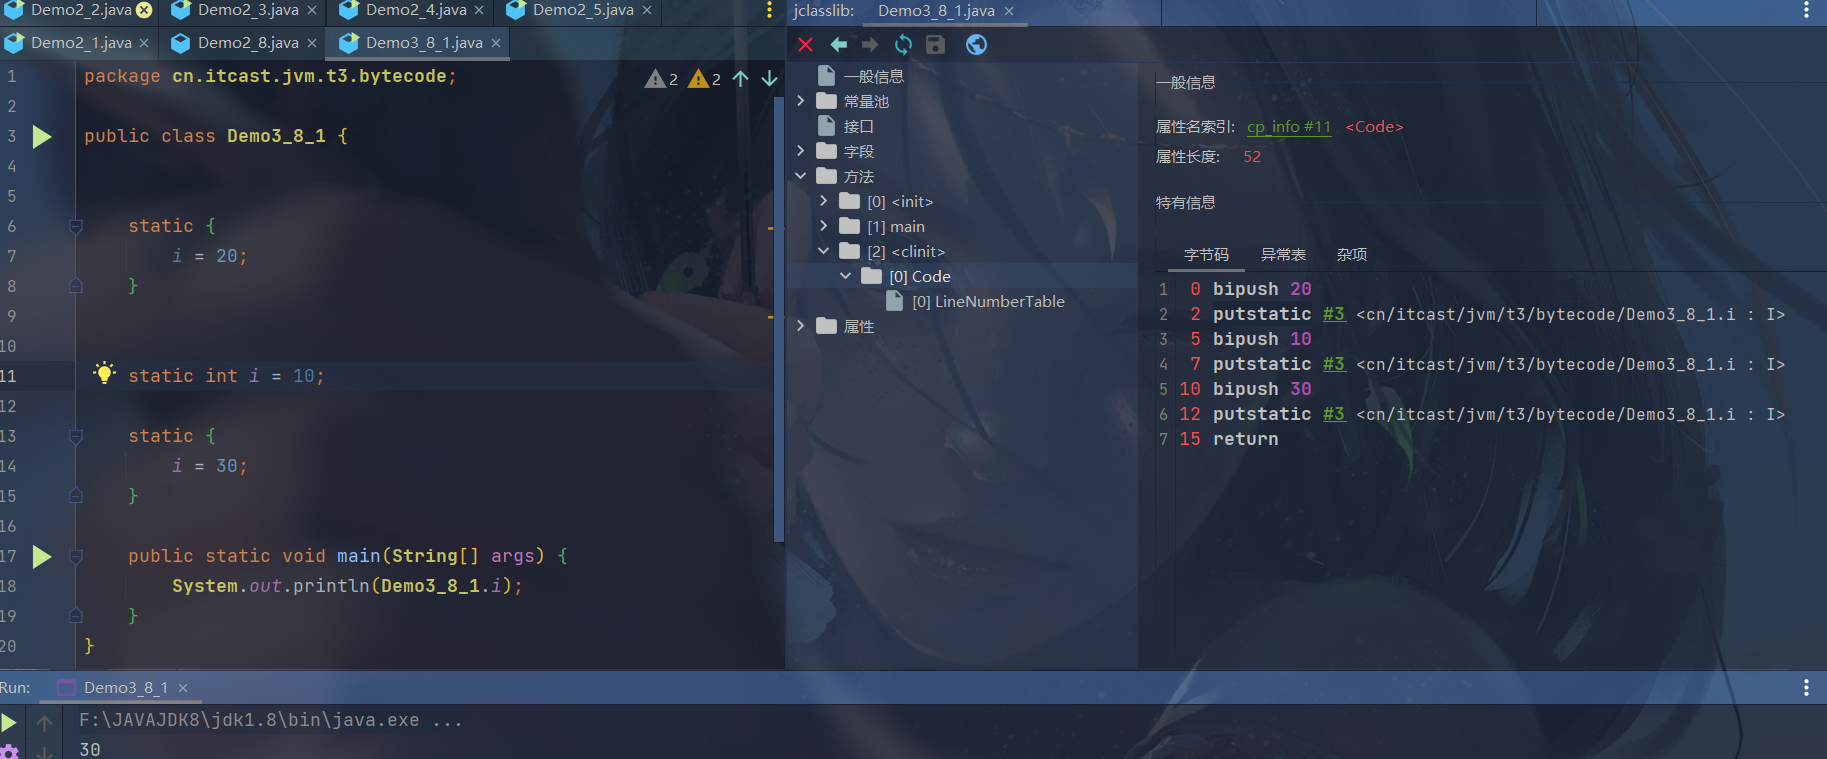Expand the 字段 tree node
1827x759 pixels.
click(801, 151)
